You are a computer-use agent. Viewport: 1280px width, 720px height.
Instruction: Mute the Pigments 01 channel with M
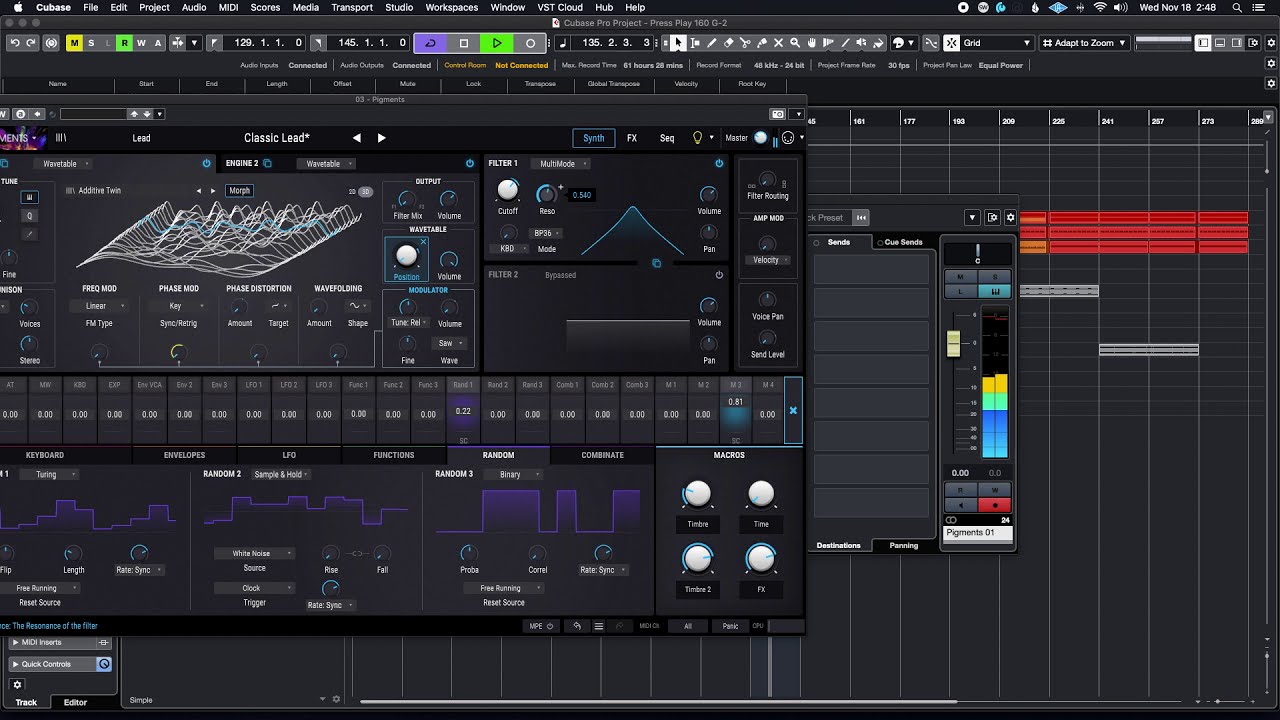961,277
